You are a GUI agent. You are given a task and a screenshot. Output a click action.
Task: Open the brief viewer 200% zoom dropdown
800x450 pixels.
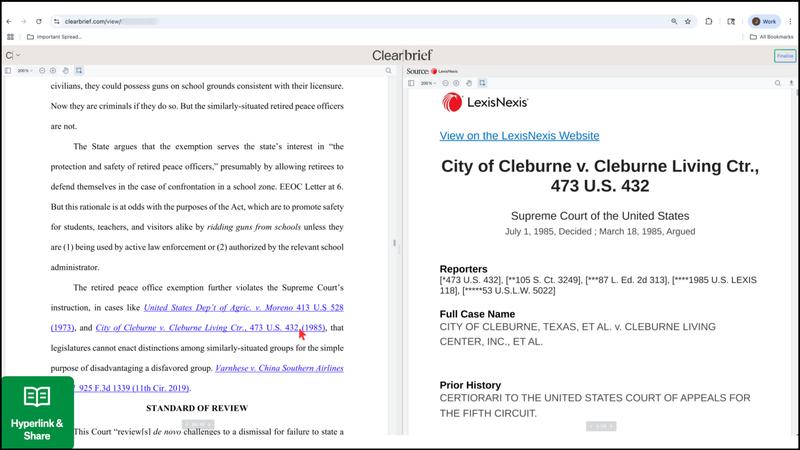tap(24, 70)
